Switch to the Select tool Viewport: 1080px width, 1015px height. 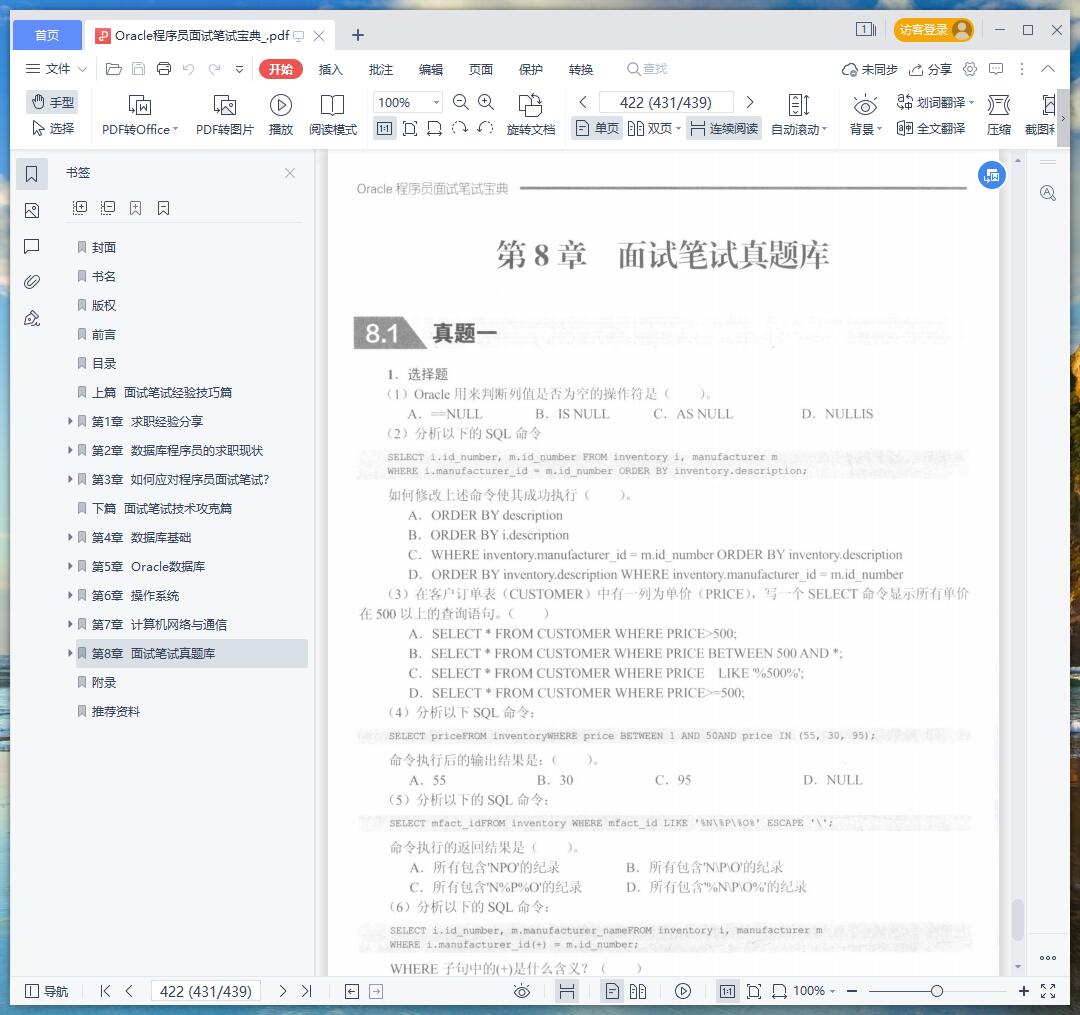pos(53,128)
